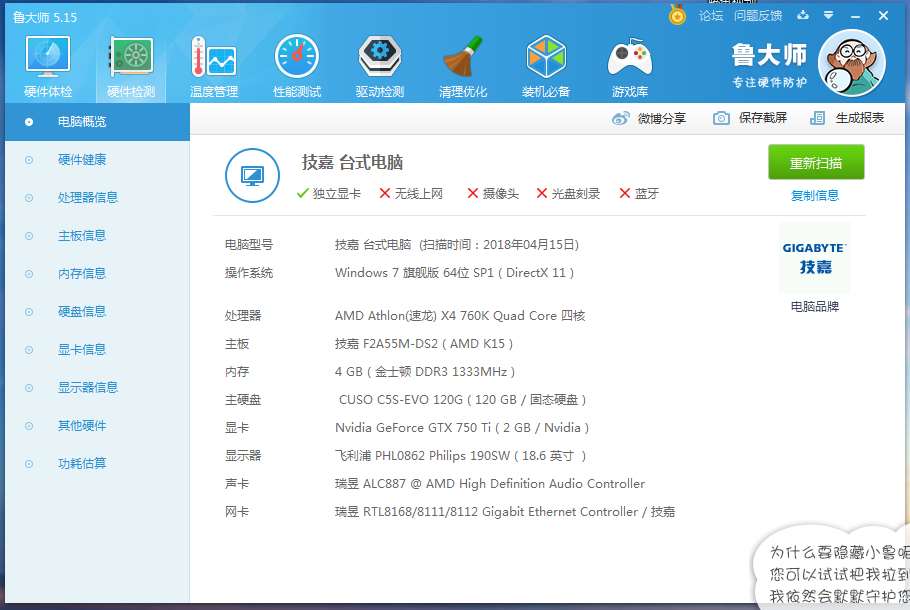This screenshot has height=610, width=910.
Task: Click the GIGABYTE 技嘉 brand logo
Action: tap(815, 258)
